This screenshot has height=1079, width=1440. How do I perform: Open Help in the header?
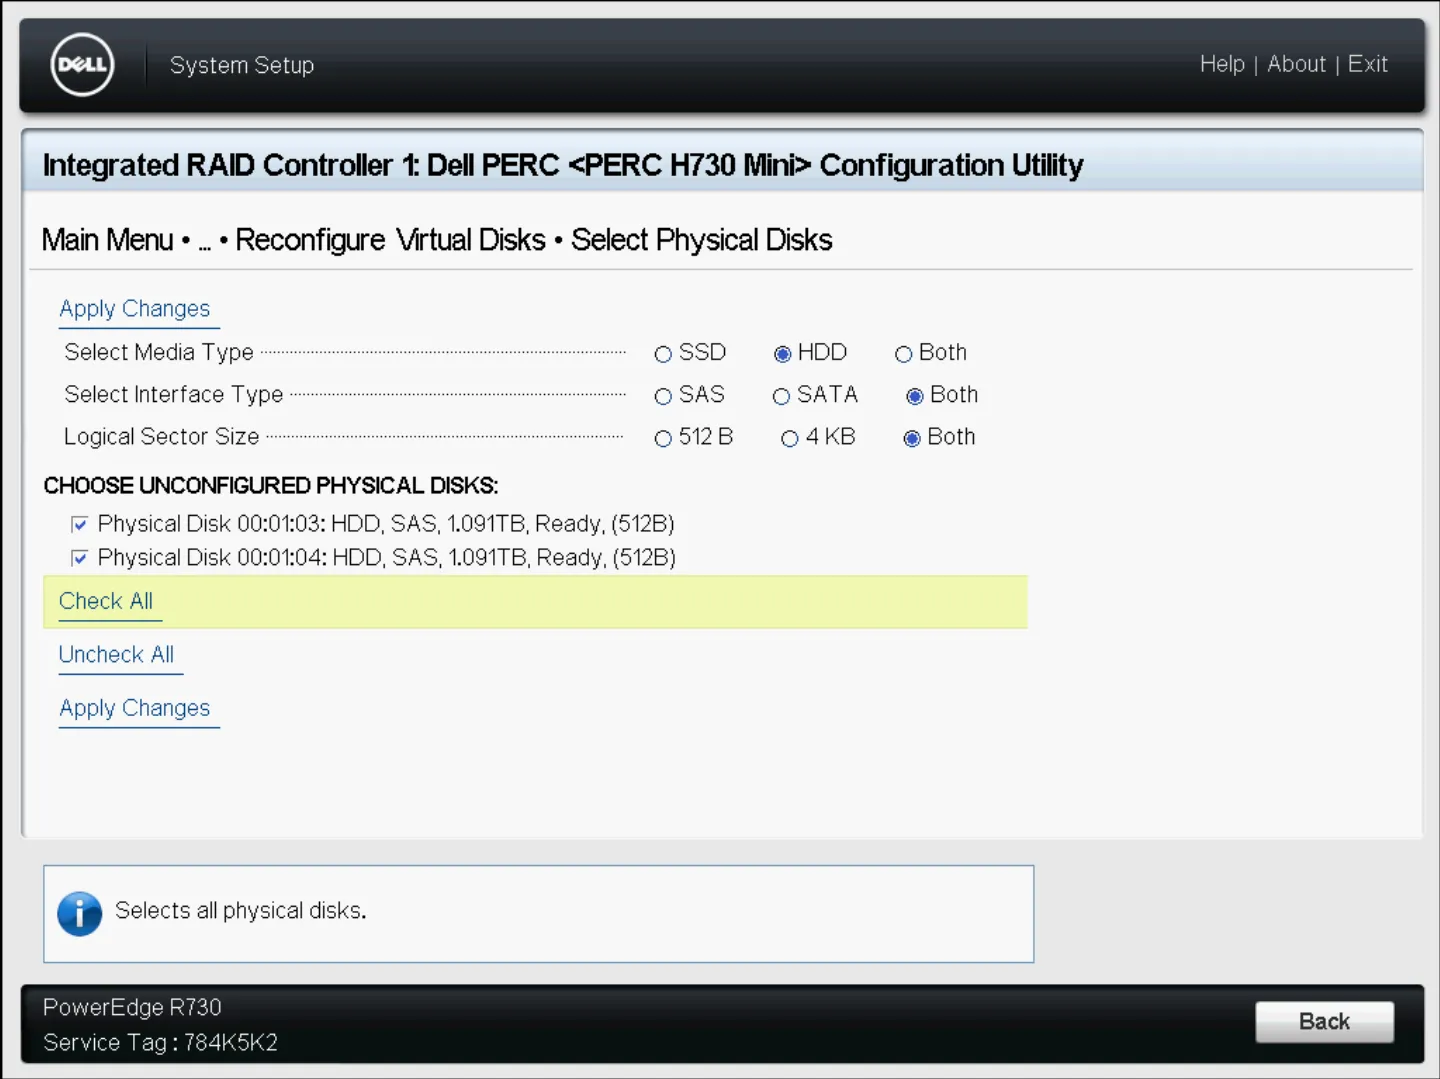coord(1222,64)
